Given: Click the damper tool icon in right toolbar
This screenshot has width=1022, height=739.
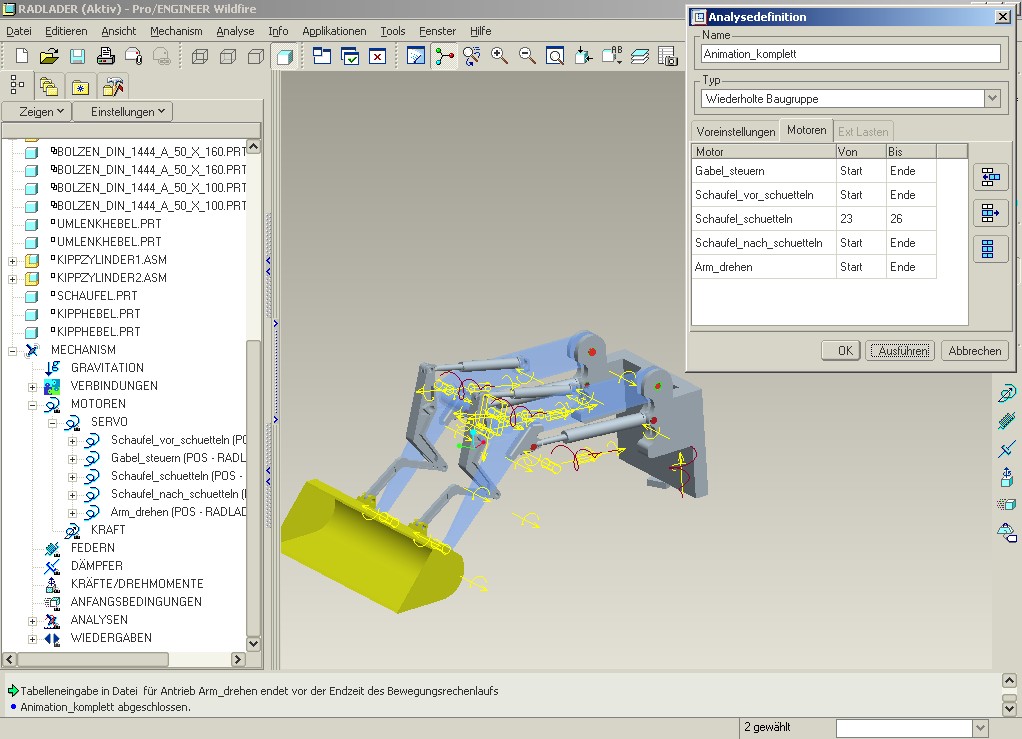Looking at the screenshot, I should [x=1006, y=449].
